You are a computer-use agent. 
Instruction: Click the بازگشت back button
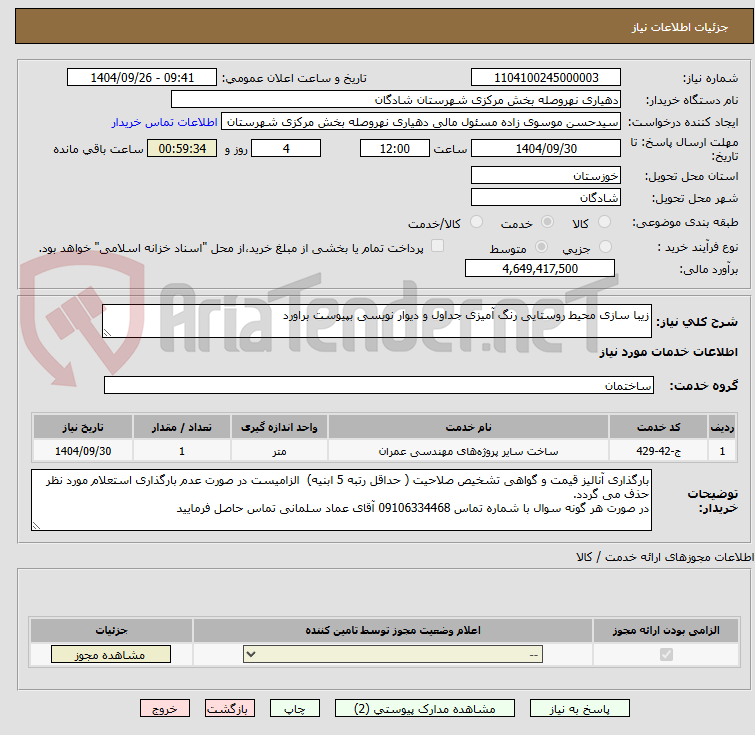(230, 709)
